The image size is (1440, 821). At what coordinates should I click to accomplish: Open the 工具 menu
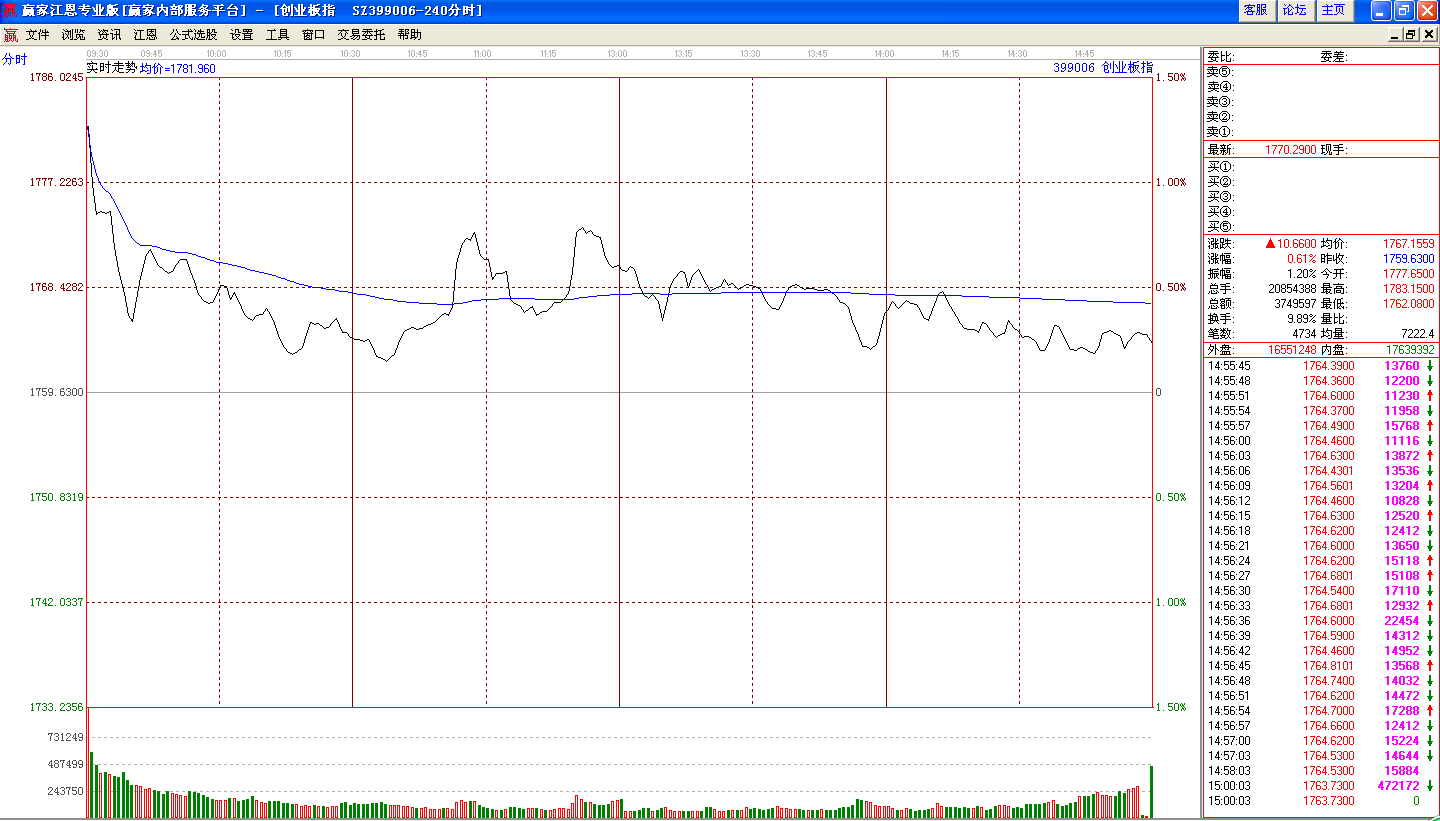point(277,34)
